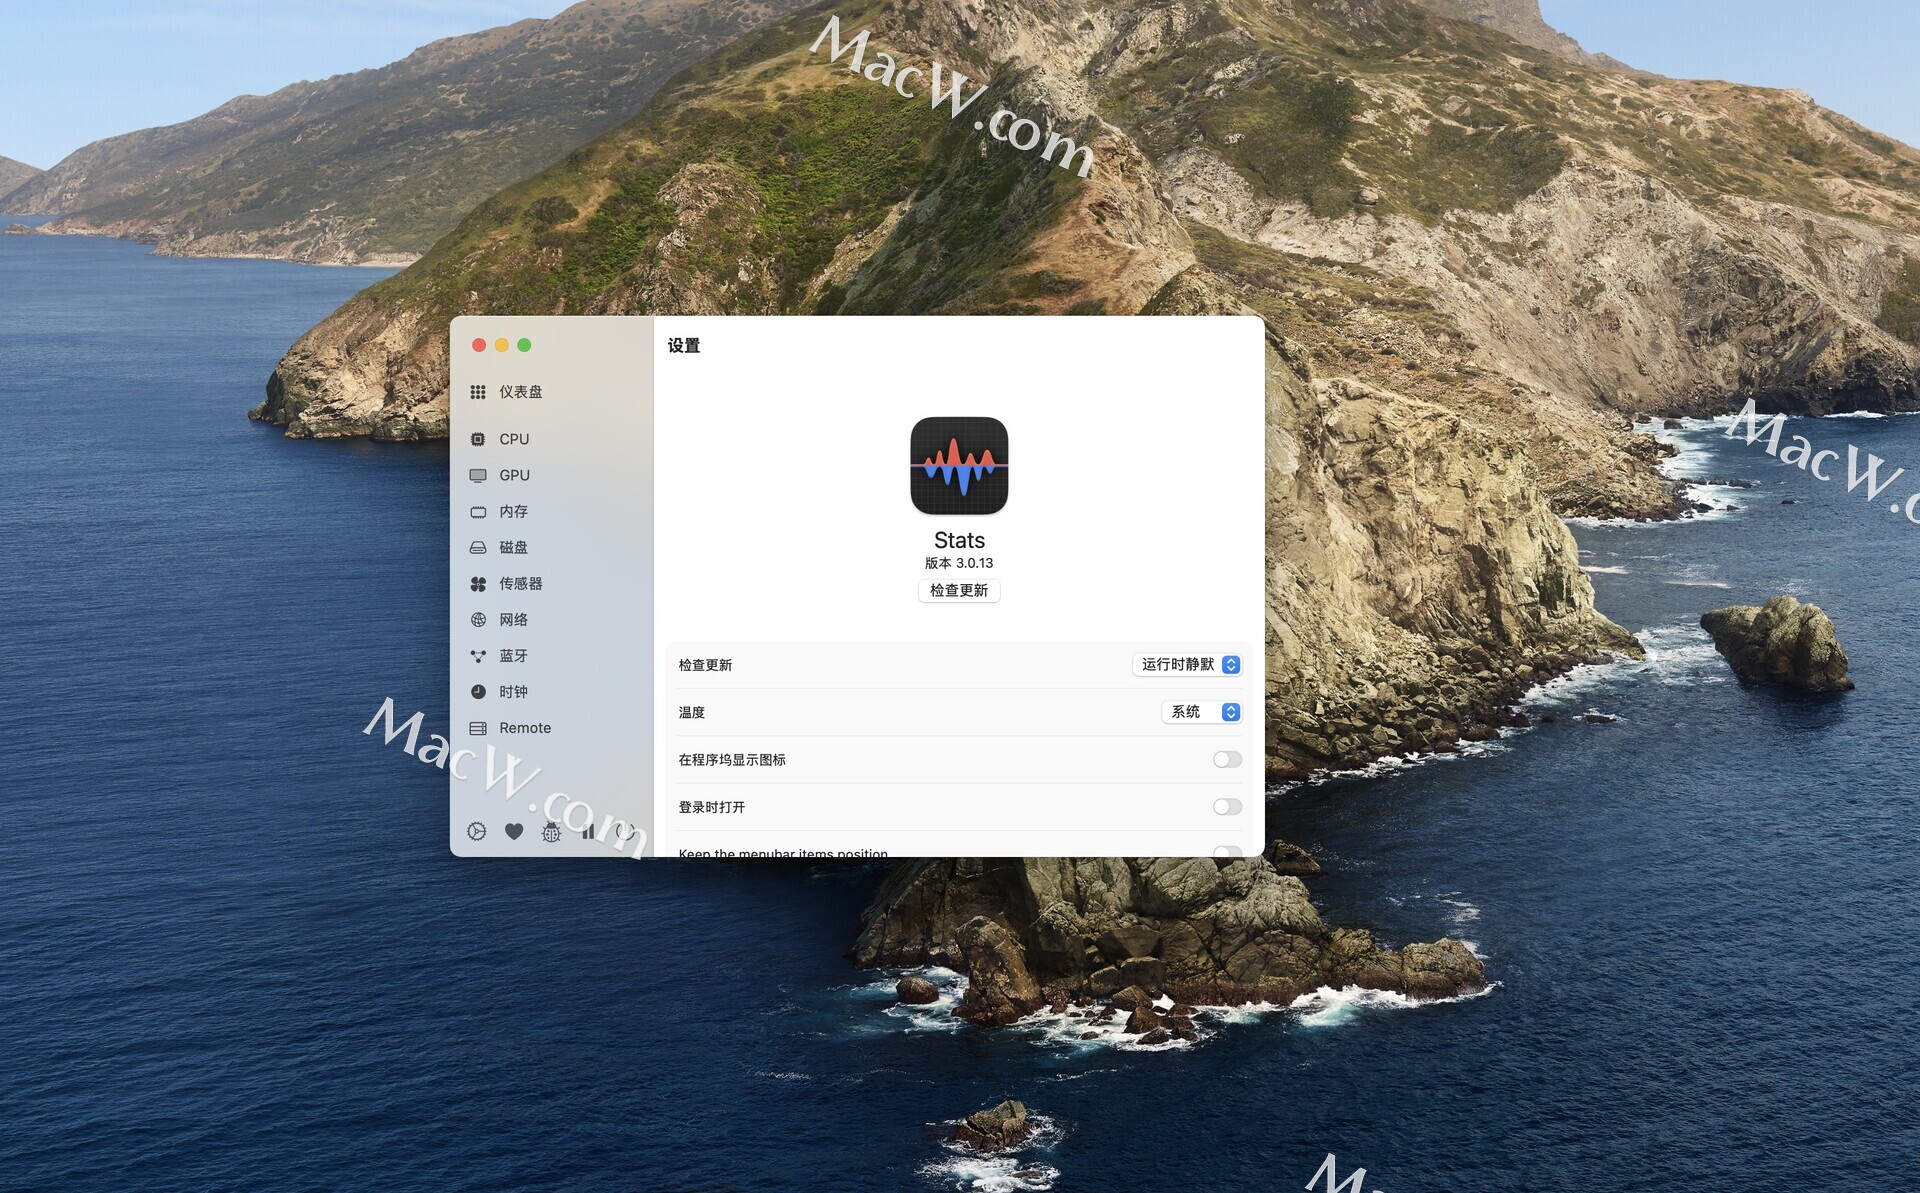Click the 设置 window title
The image size is (1920, 1193).
pyautogui.click(x=684, y=346)
